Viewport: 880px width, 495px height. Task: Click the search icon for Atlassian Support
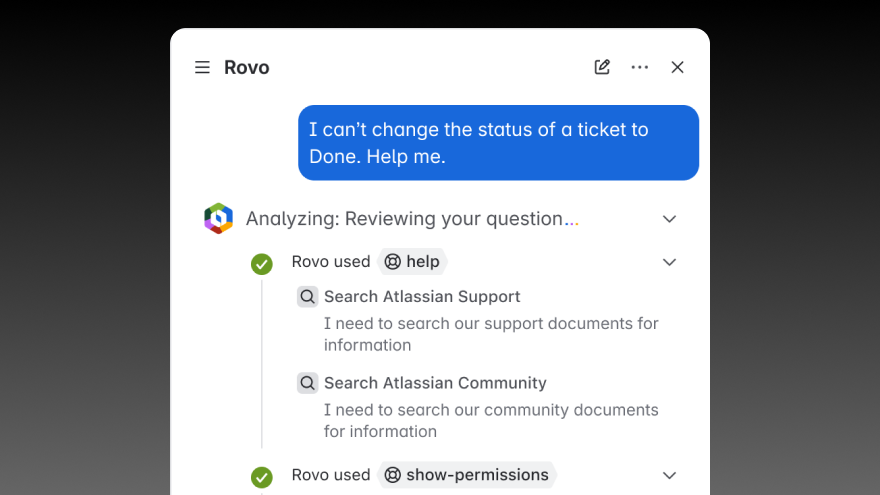(x=308, y=297)
